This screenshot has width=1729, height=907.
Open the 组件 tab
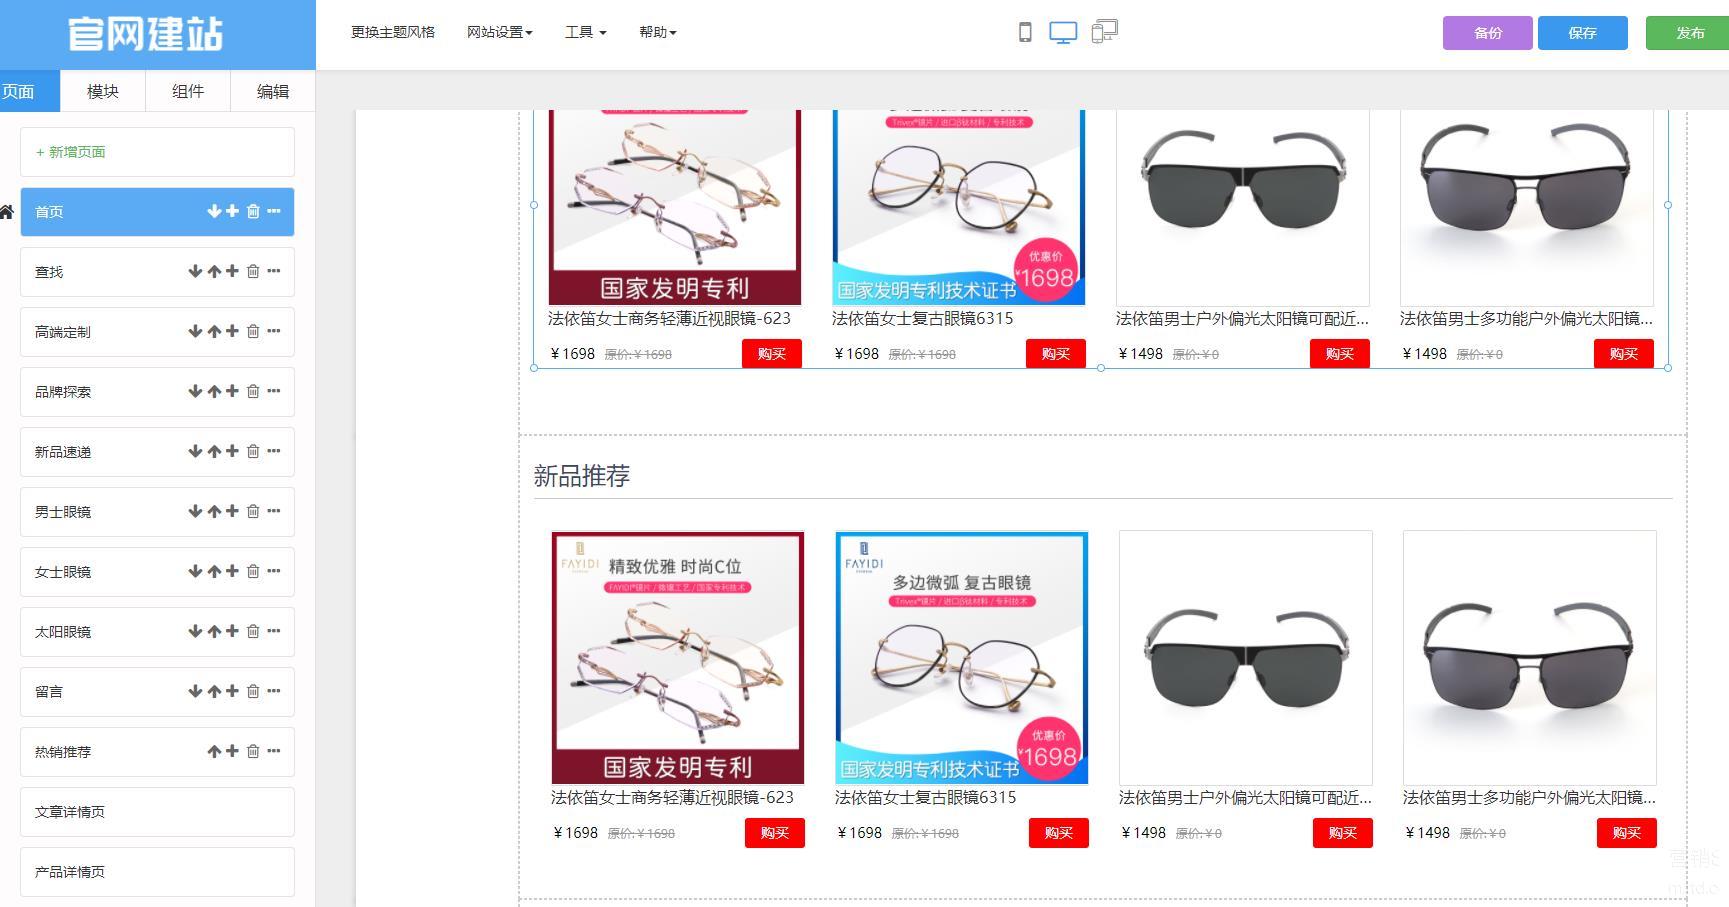coord(188,91)
